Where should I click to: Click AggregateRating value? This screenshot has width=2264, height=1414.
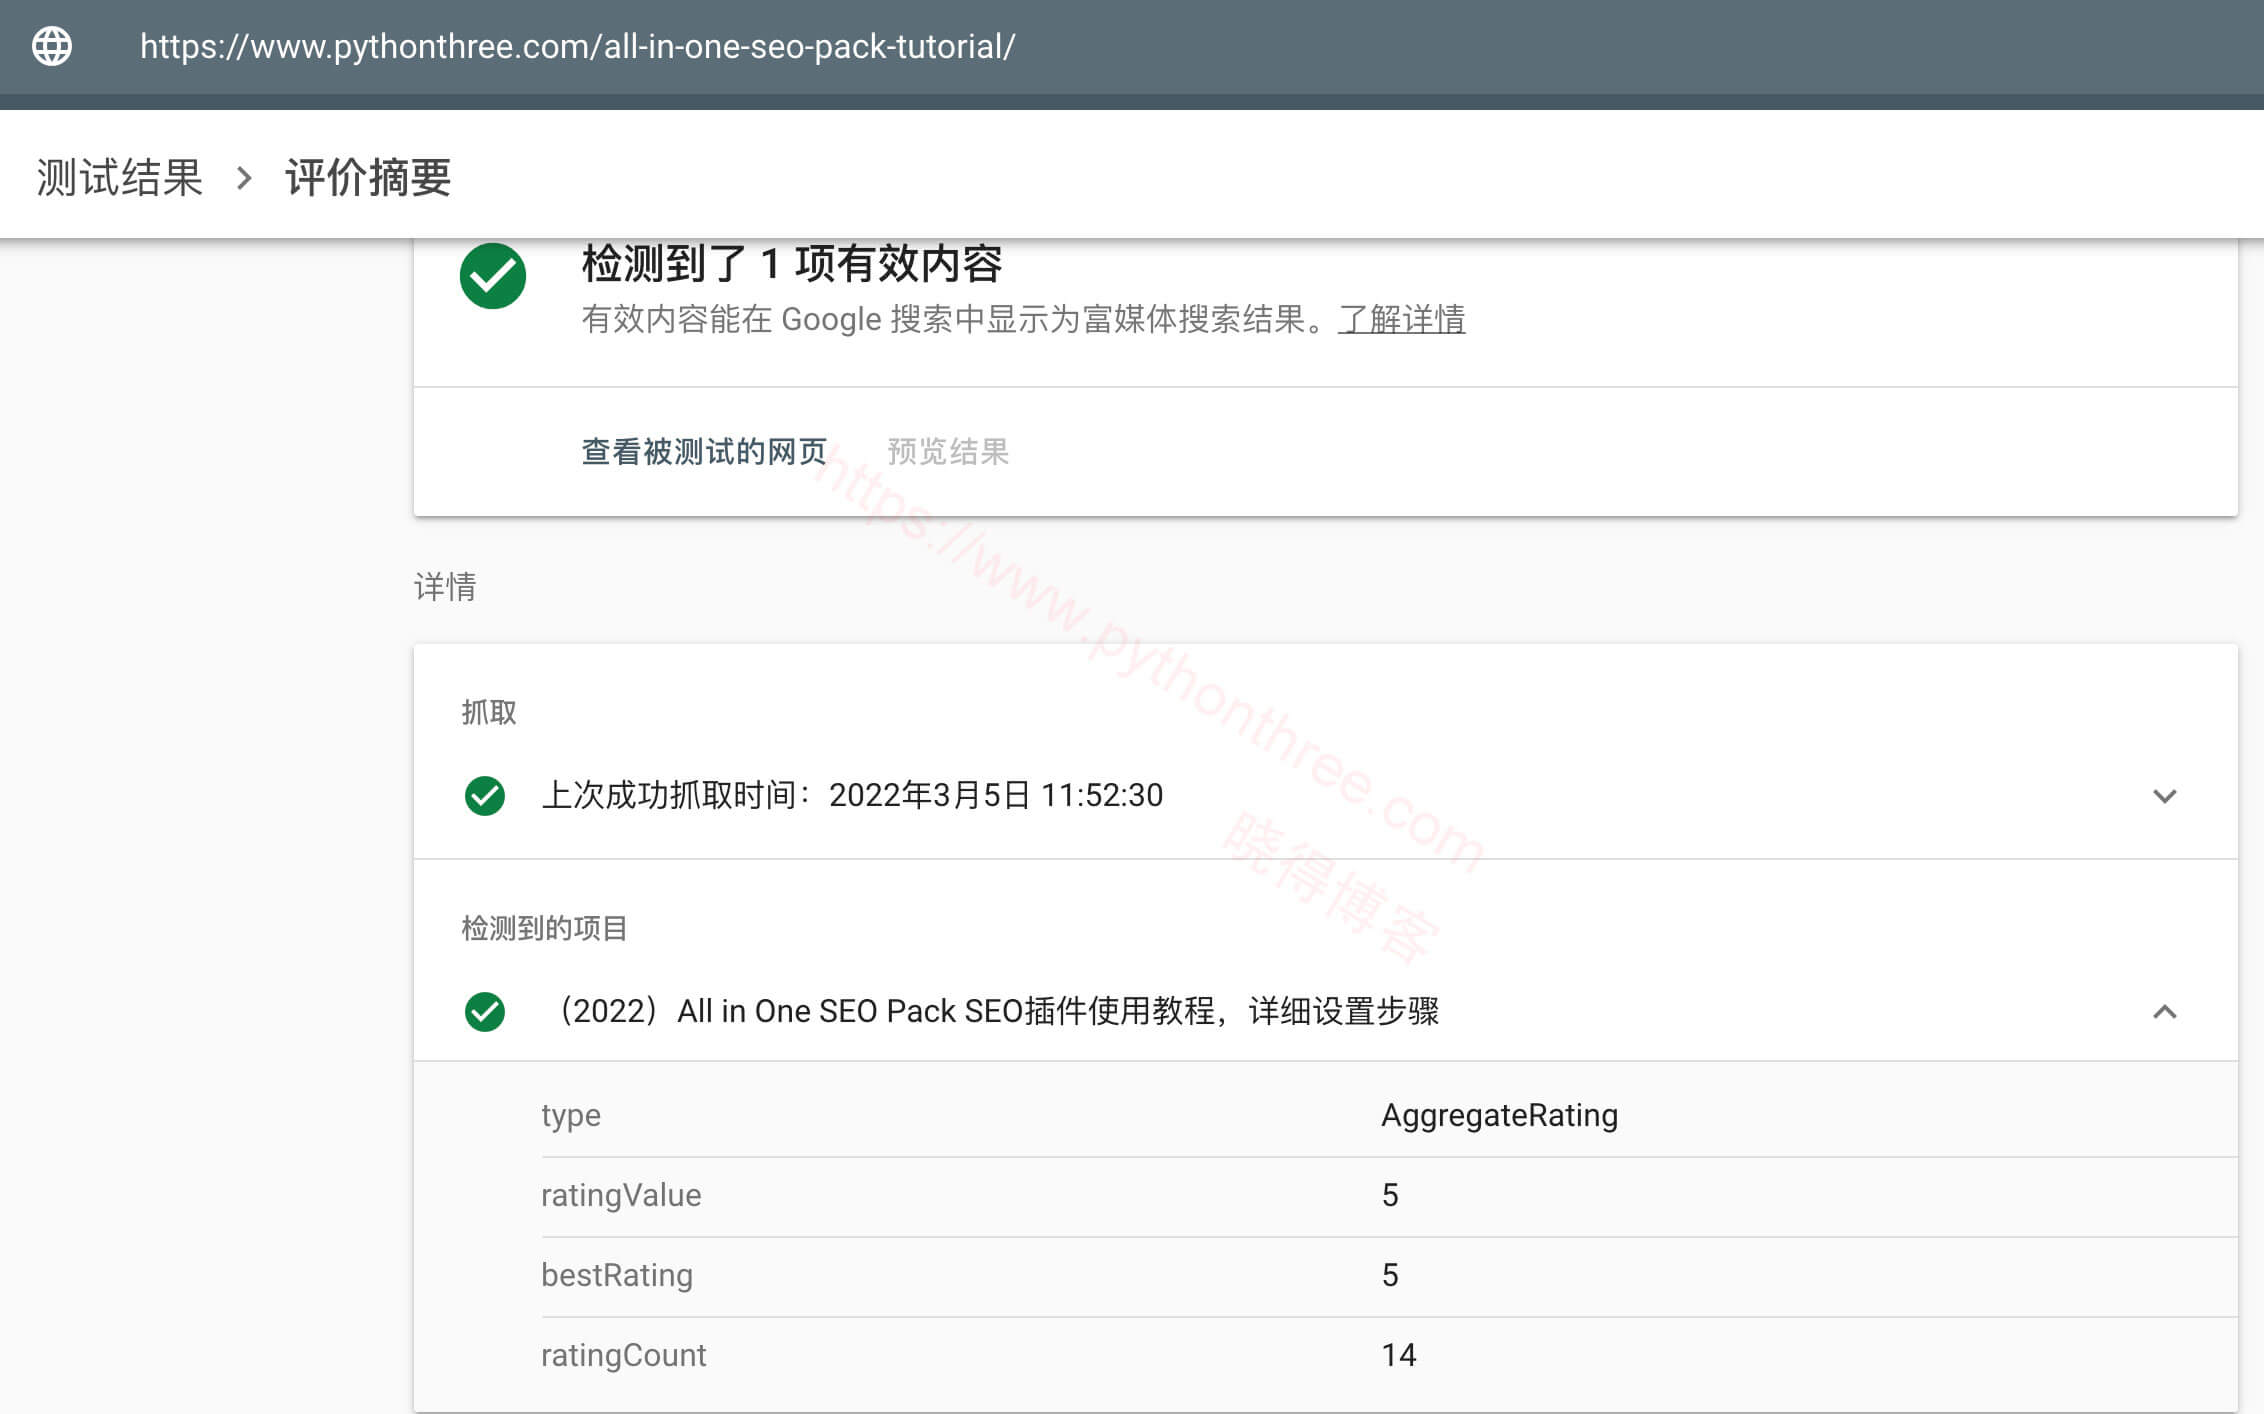click(x=1499, y=1116)
